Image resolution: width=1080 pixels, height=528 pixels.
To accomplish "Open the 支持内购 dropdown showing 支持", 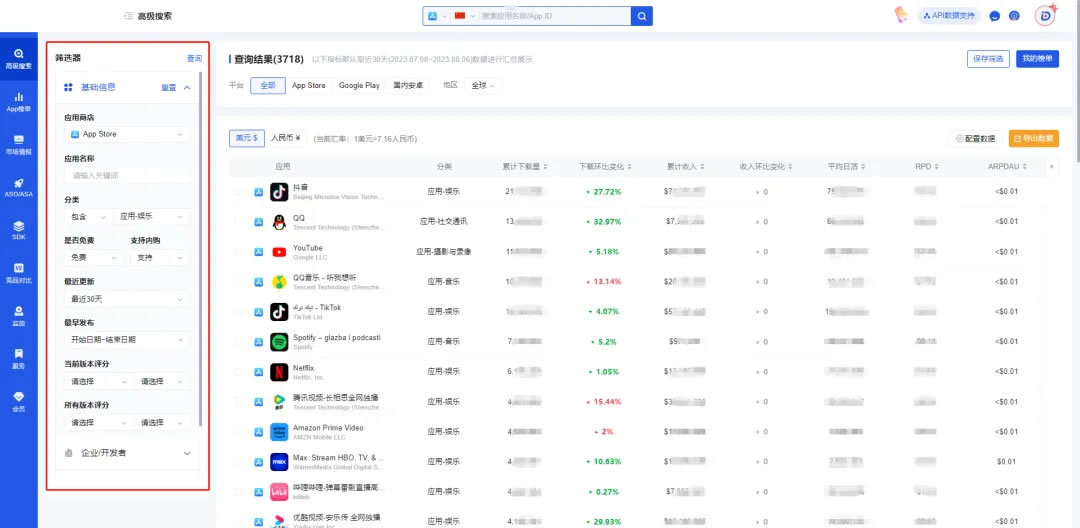I will click(160, 257).
